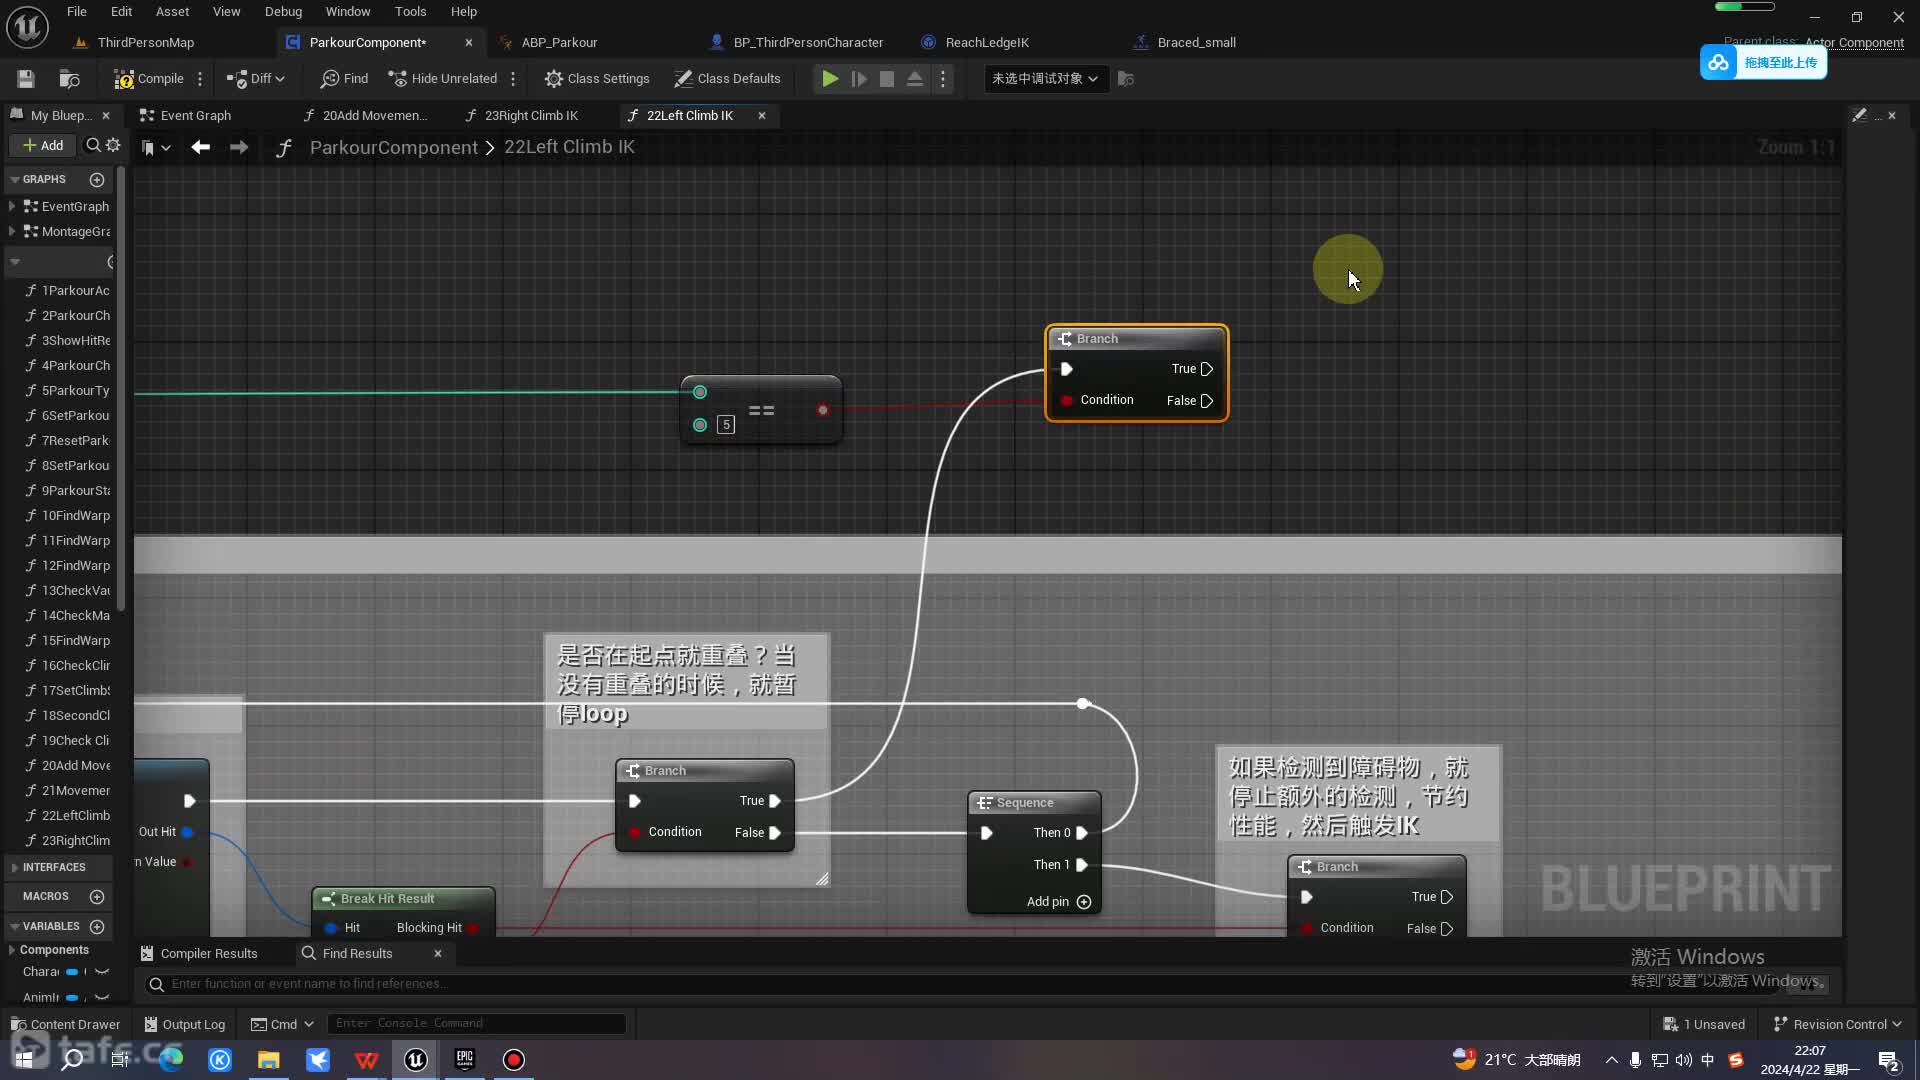Stop the play session

click(x=887, y=79)
